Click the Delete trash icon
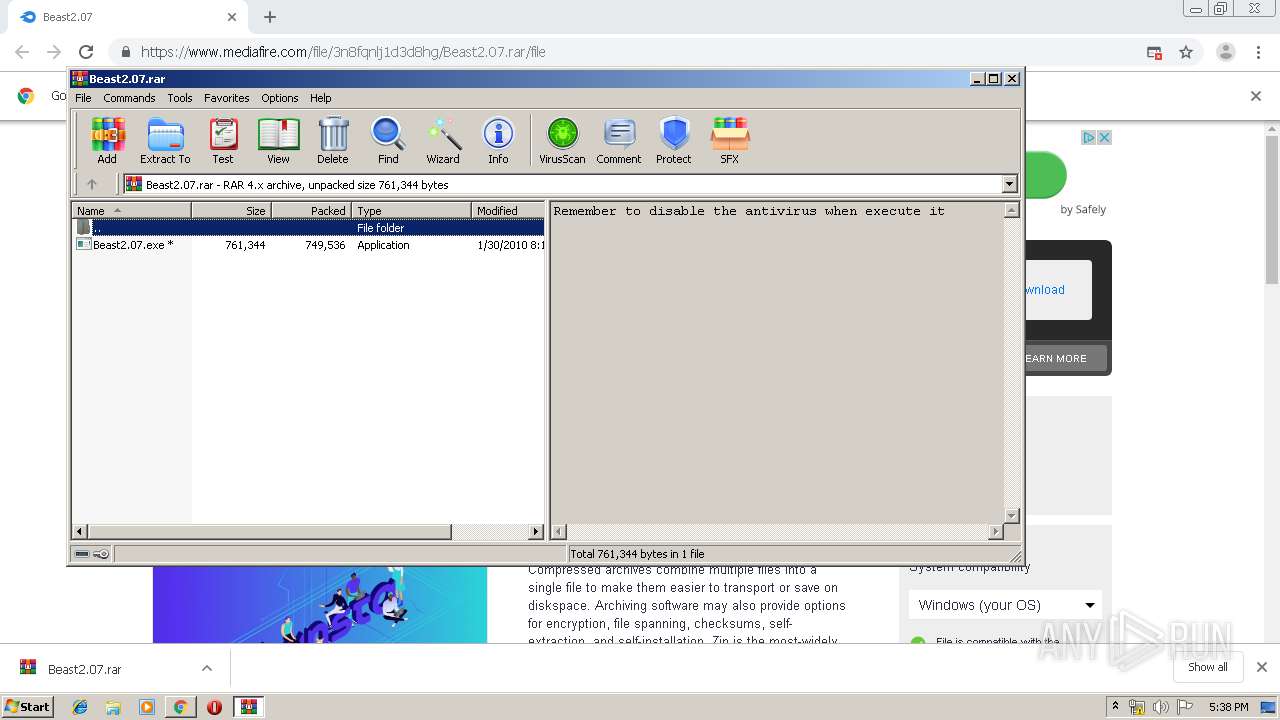This screenshot has width=1280, height=720. 333,141
